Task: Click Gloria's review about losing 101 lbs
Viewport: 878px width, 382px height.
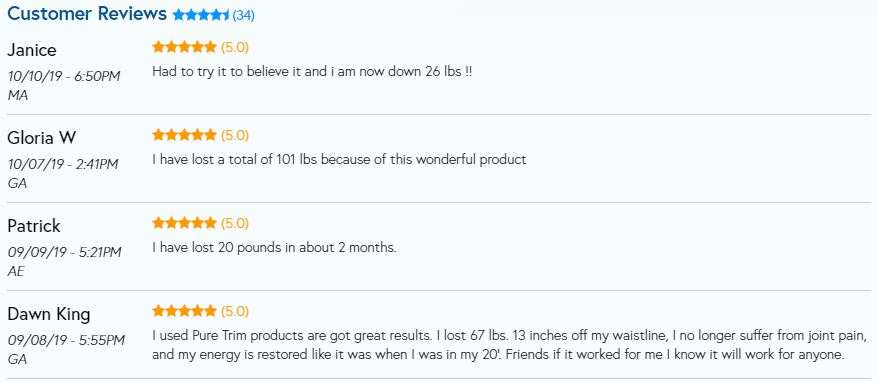Action: (x=339, y=160)
